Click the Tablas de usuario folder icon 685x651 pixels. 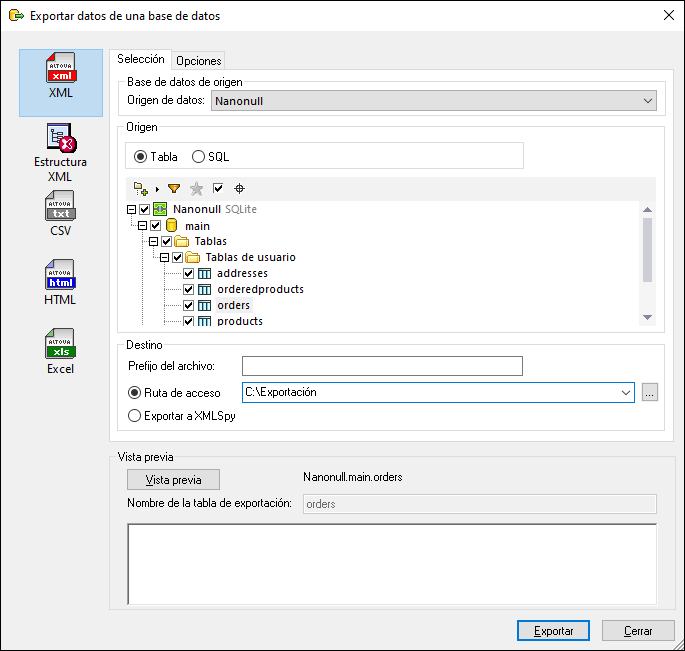pos(193,257)
